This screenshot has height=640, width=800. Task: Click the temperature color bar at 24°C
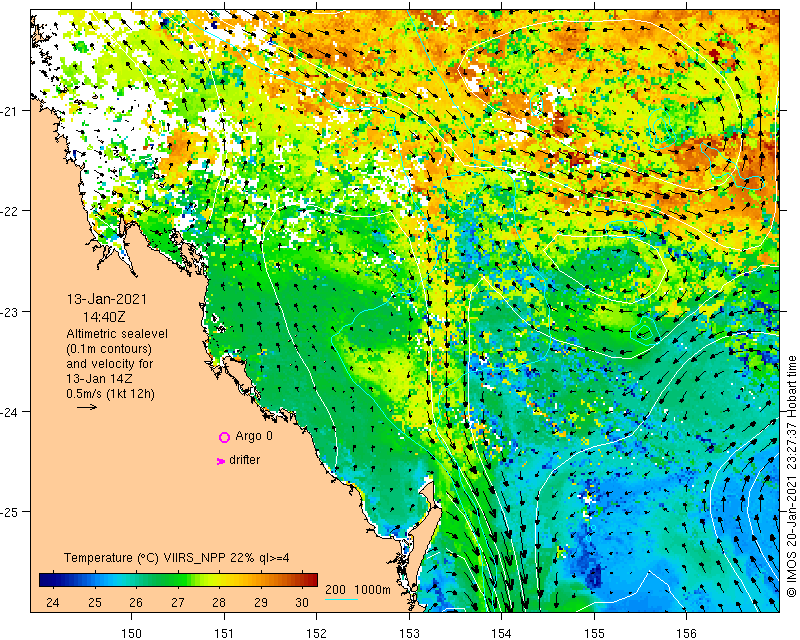[x=53, y=580]
